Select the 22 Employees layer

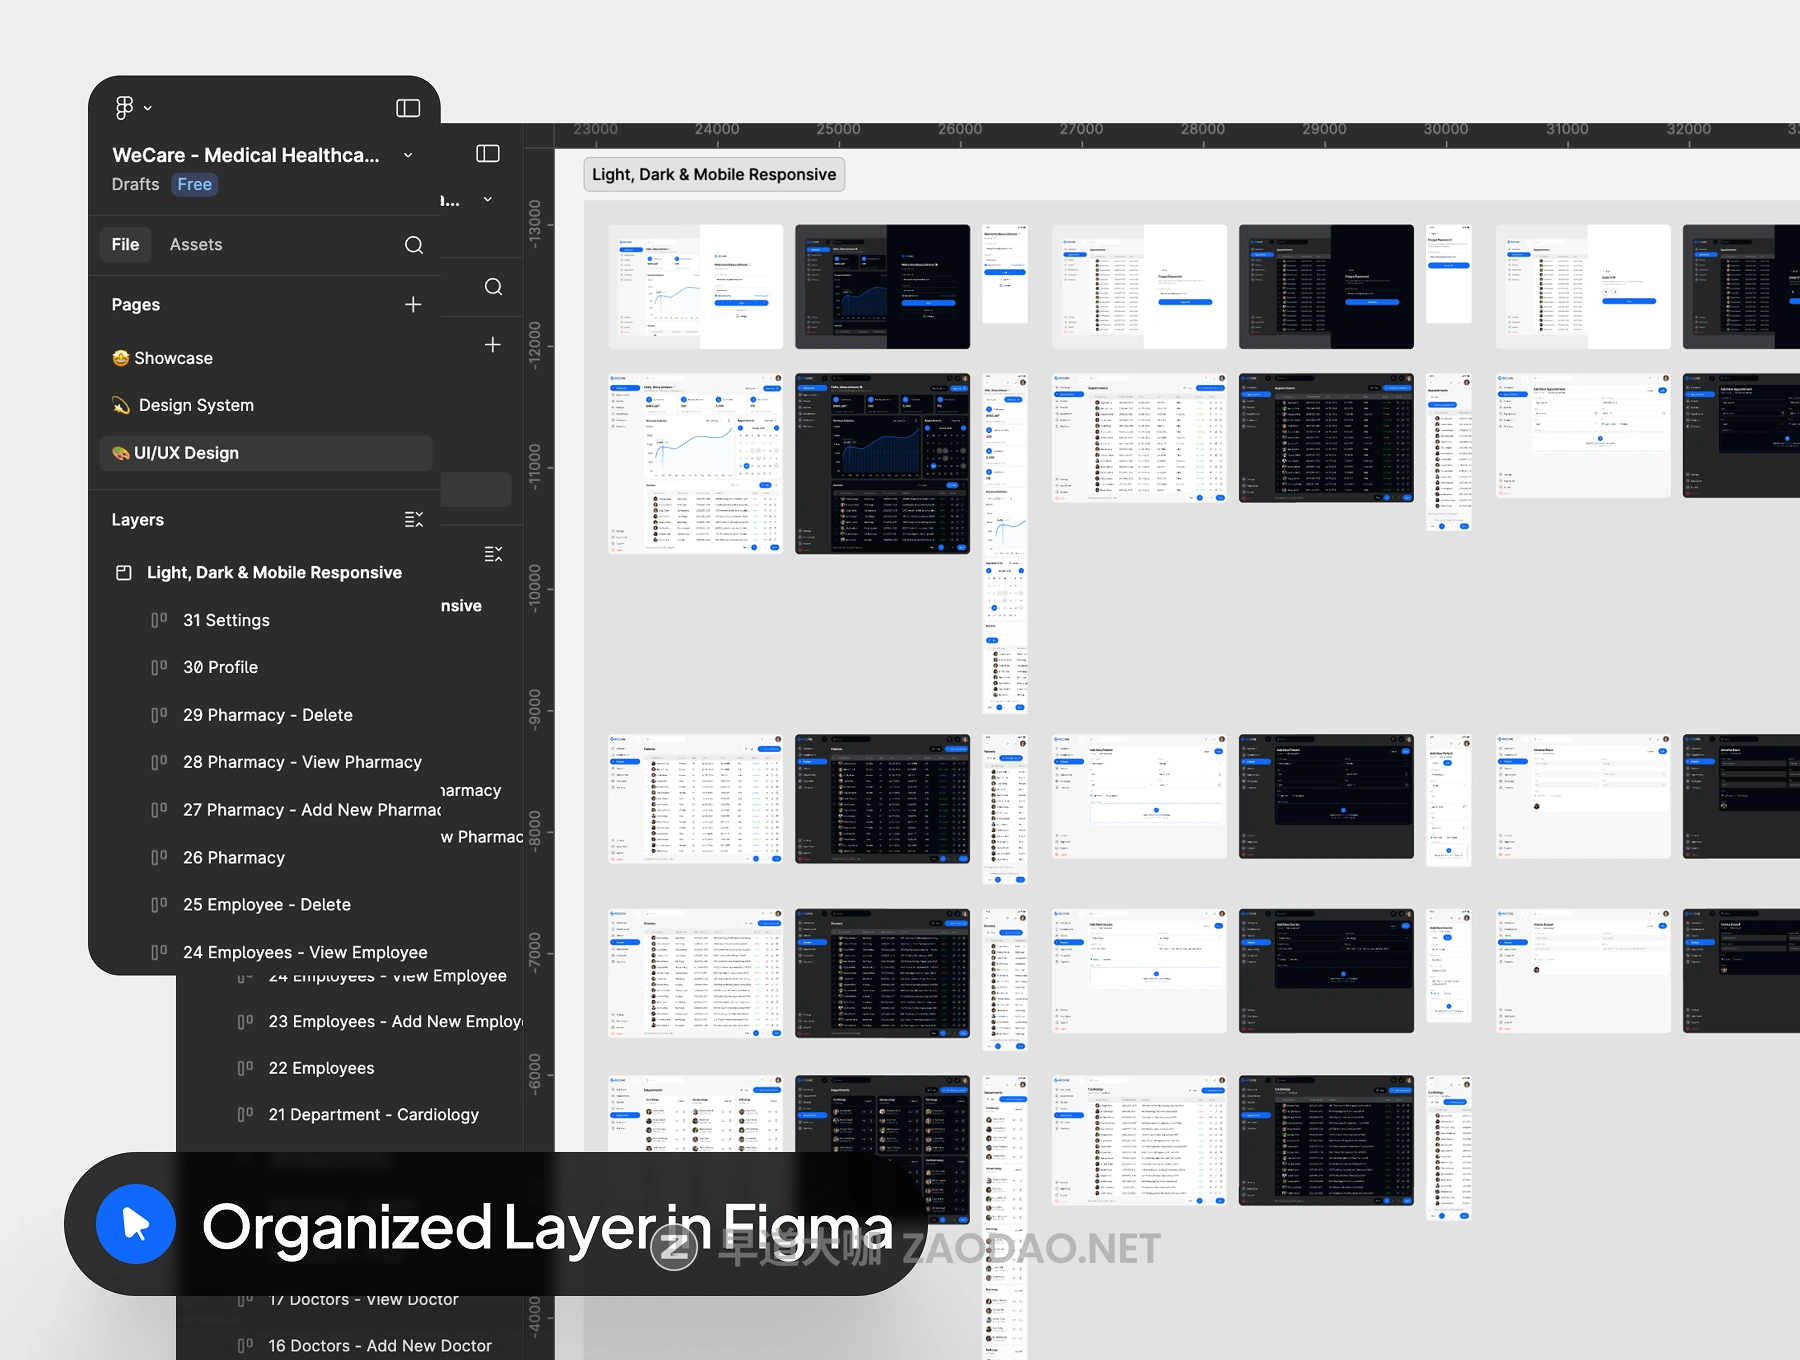tap(321, 1068)
